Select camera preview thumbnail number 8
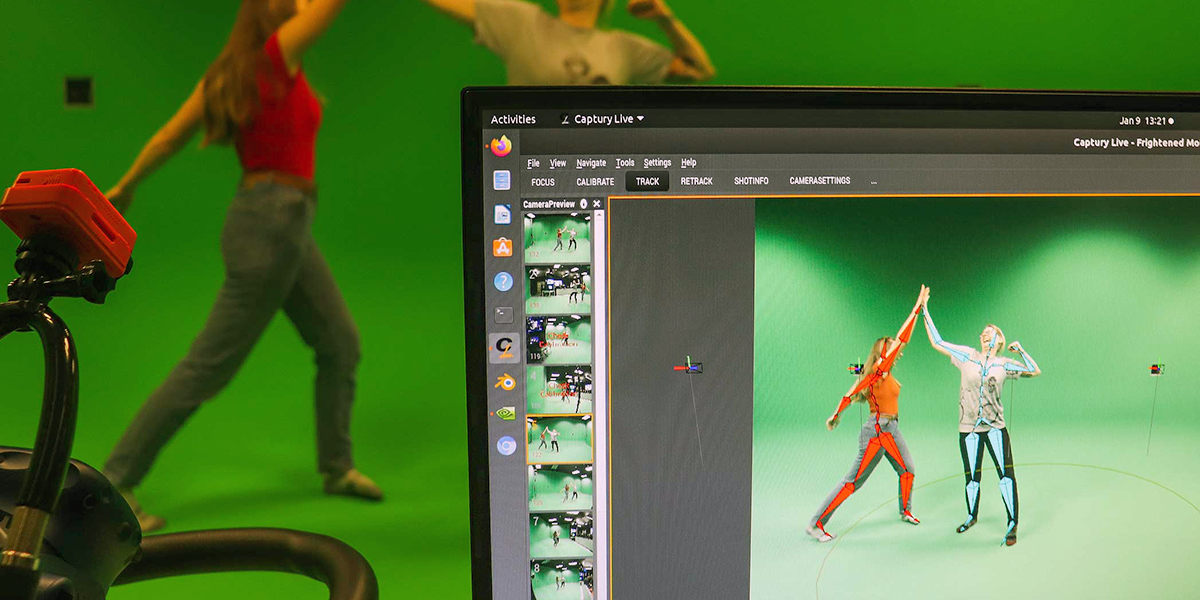Viewport: 1200px width, 600px height. [562, 581]
